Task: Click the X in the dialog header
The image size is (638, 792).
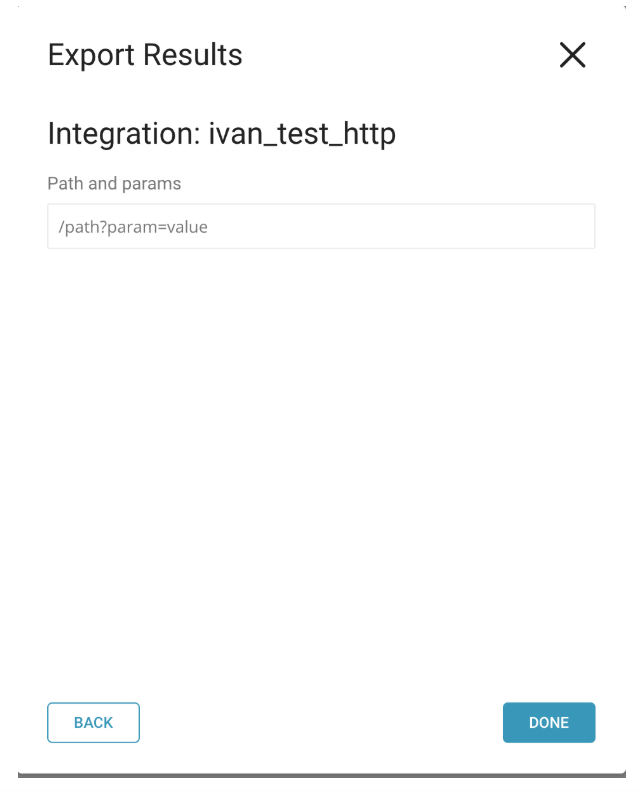Action: coord(572,55)
